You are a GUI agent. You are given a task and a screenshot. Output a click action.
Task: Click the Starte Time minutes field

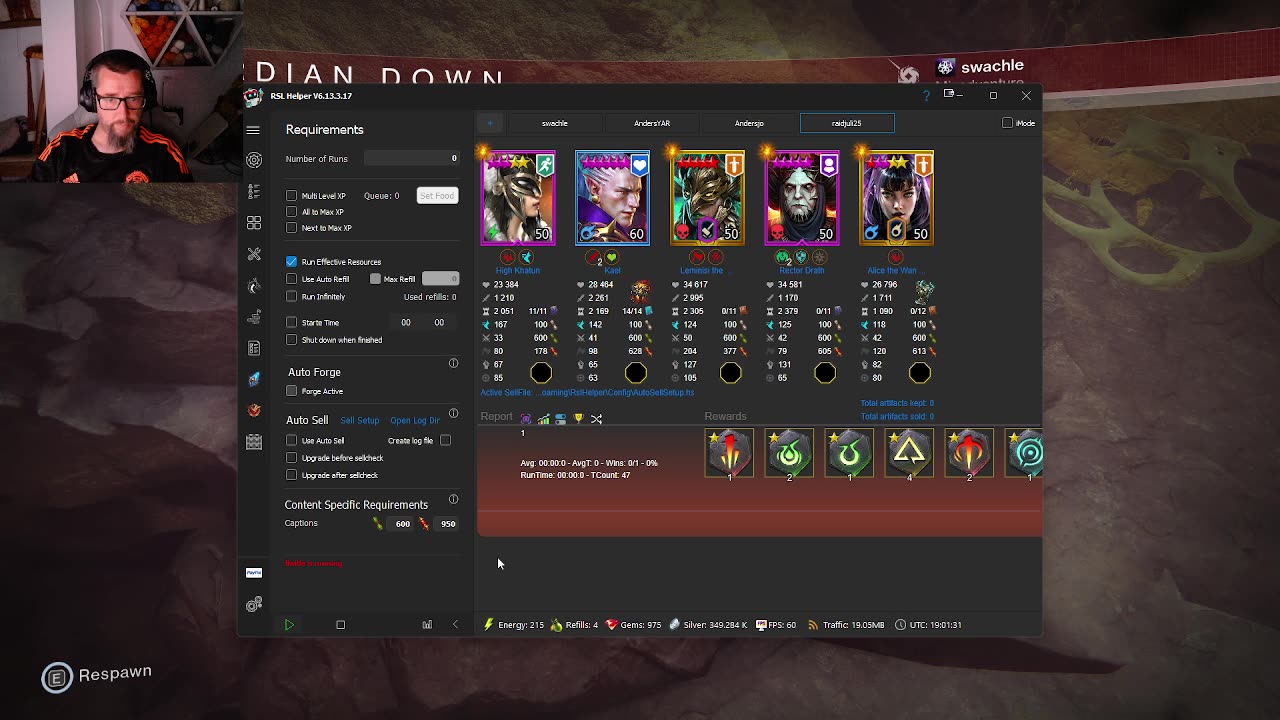tap(439, 323)
